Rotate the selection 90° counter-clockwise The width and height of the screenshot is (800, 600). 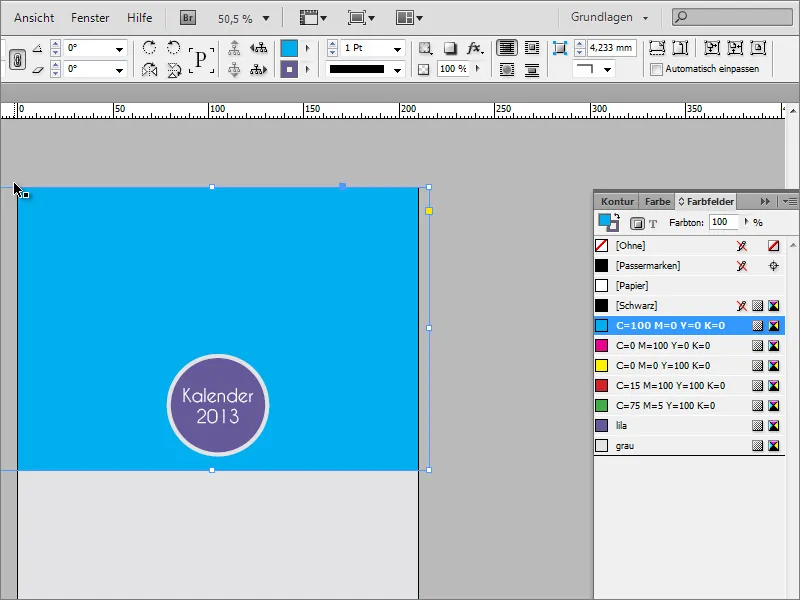coord(173,48)
